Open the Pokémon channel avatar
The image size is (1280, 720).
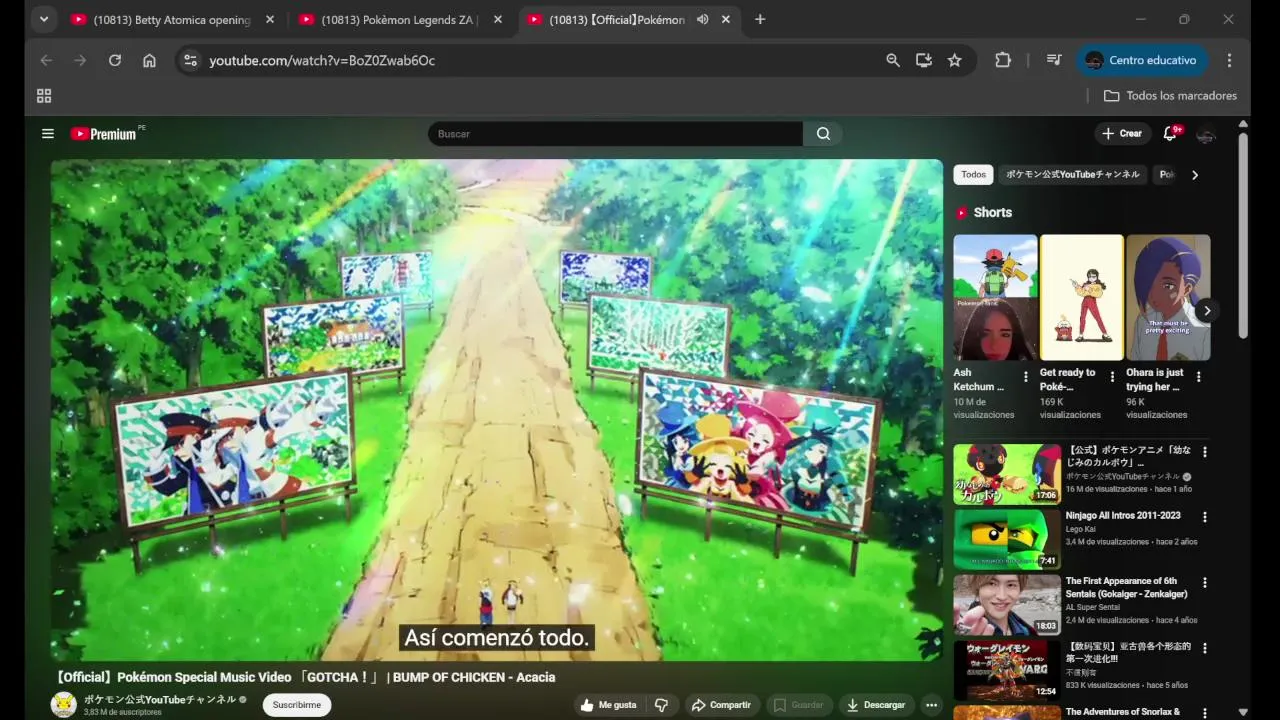[64, 704]
